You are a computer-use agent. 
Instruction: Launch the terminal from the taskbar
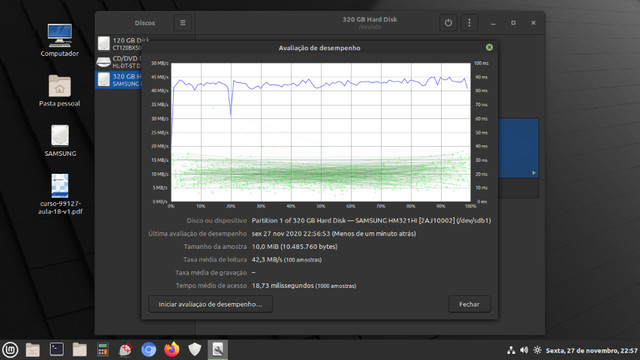pos(56,350)
